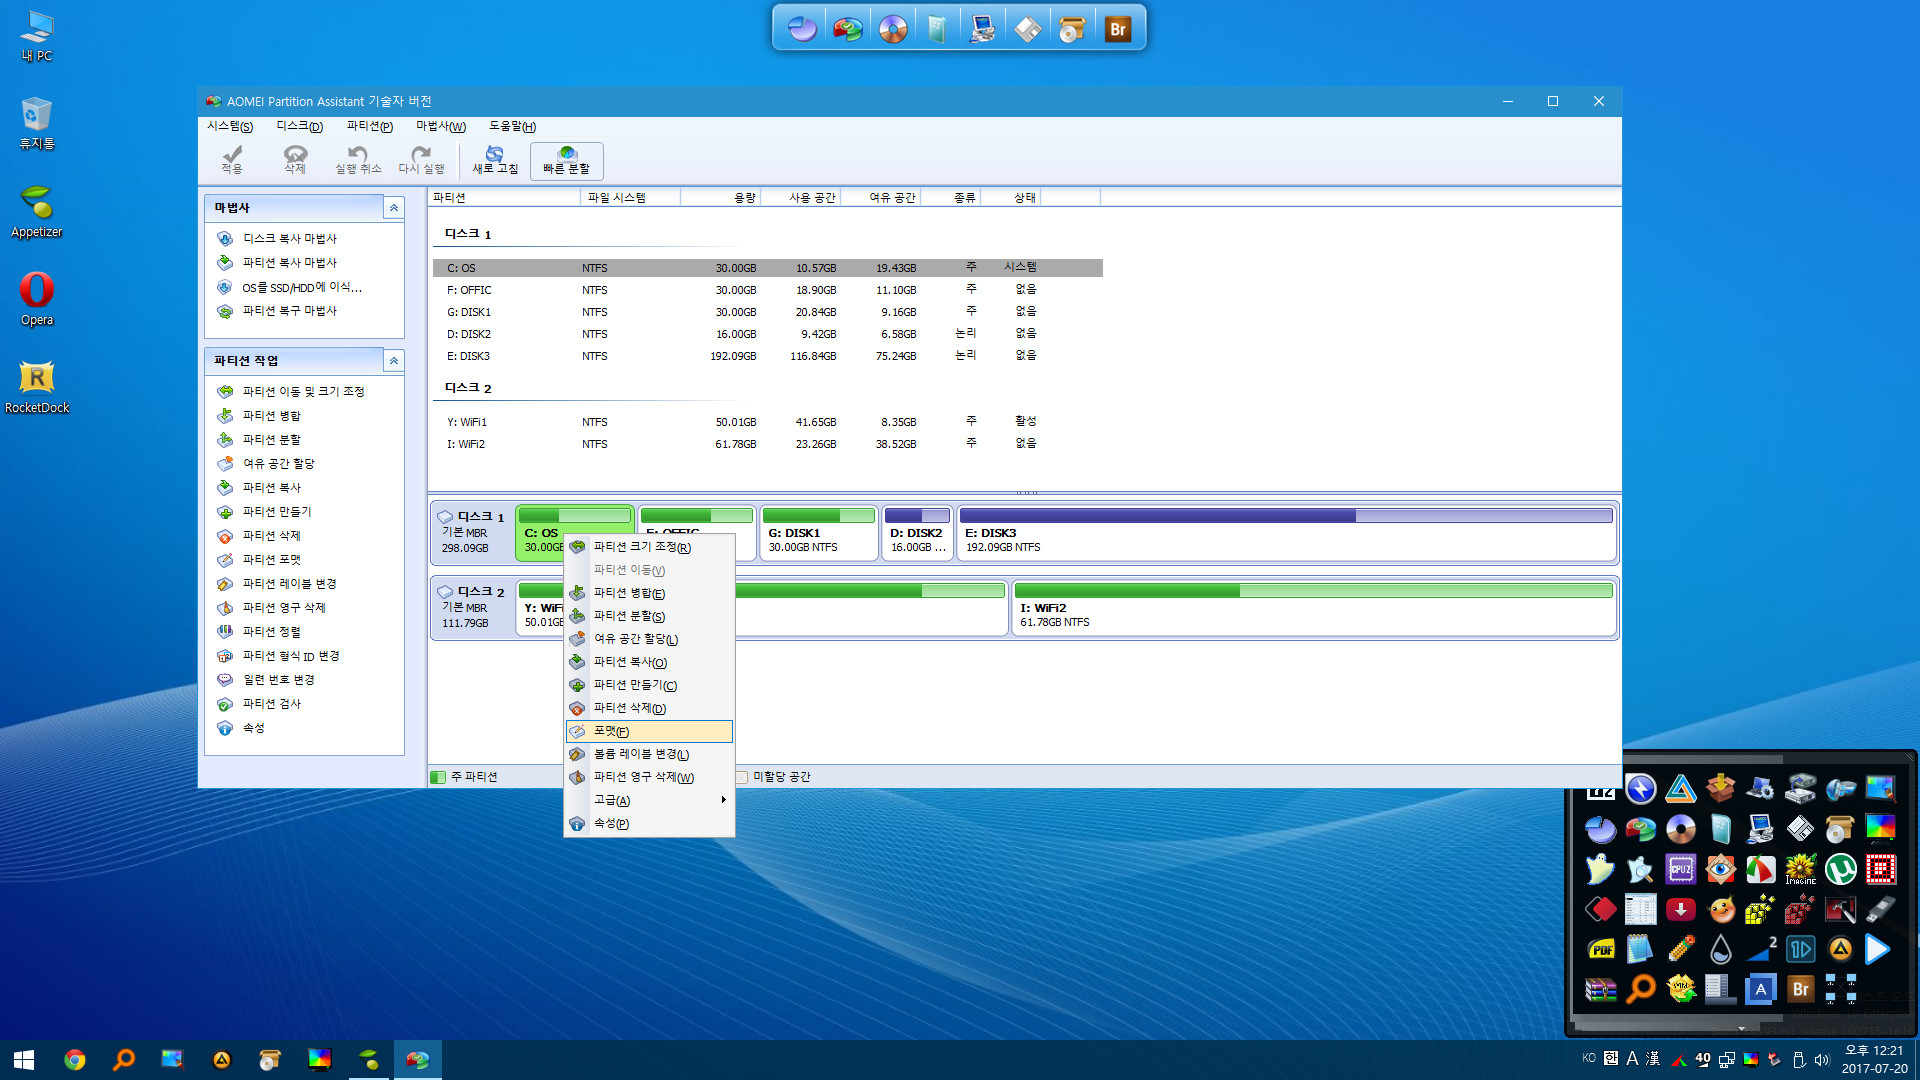
Task: Choose 파티션 병합(E) in context menu
Action: pos(649,593)
